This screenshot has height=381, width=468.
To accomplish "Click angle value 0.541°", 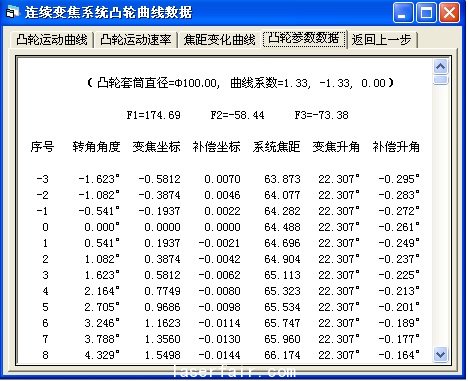I will point(102,243).
